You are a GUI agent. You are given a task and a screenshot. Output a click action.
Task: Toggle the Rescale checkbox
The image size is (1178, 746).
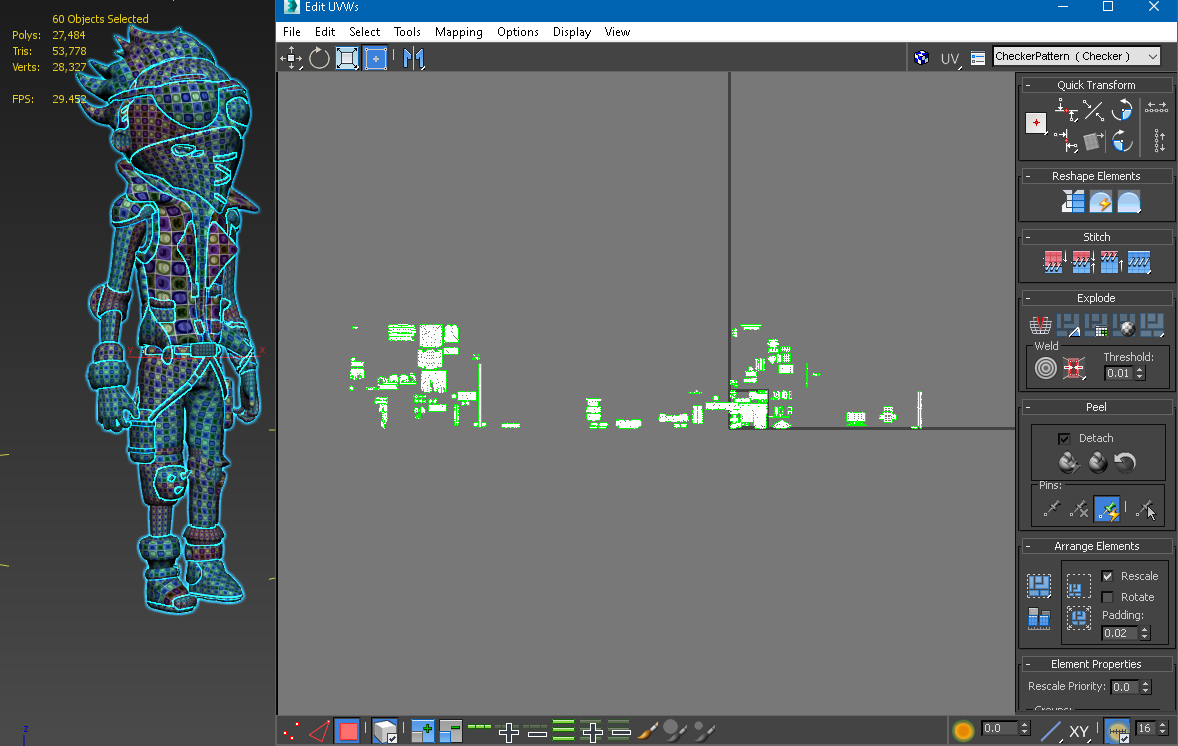1107,576
